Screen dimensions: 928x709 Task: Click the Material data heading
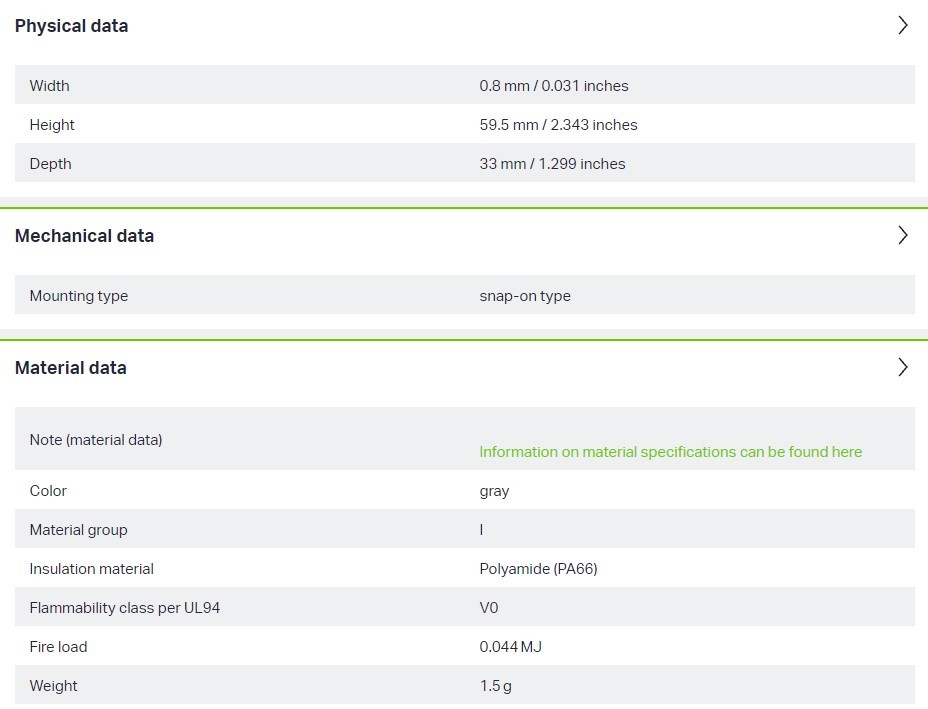tap(70, 368)
